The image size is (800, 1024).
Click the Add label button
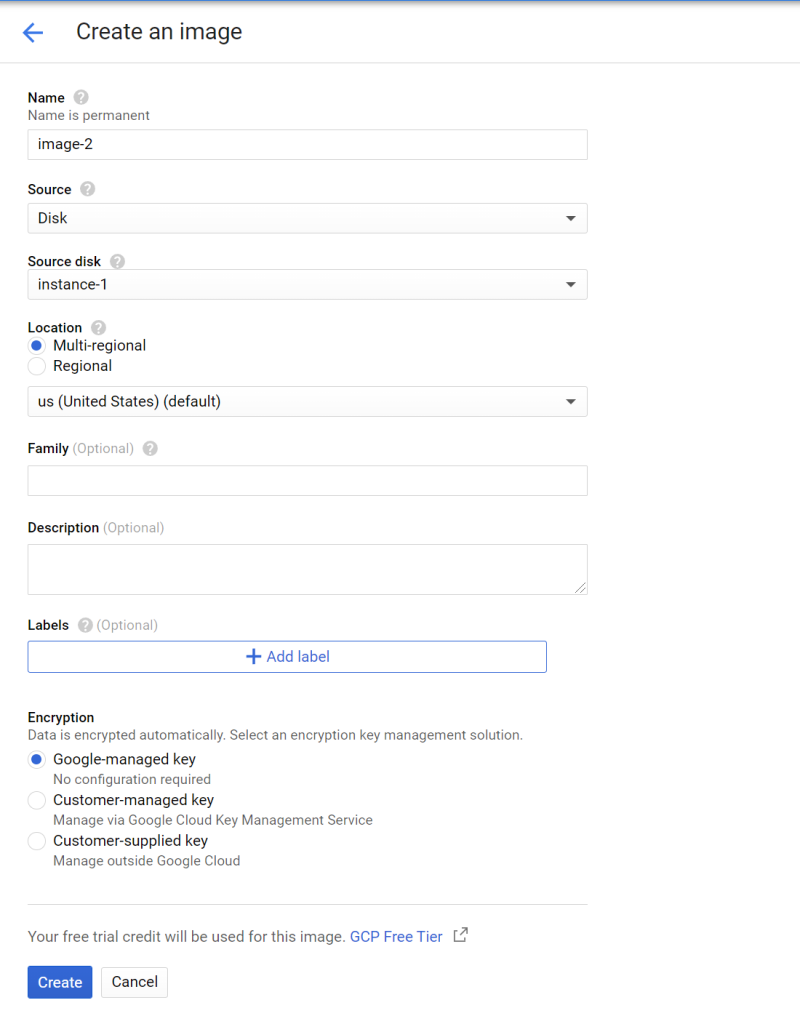click(x=287, y=657)
